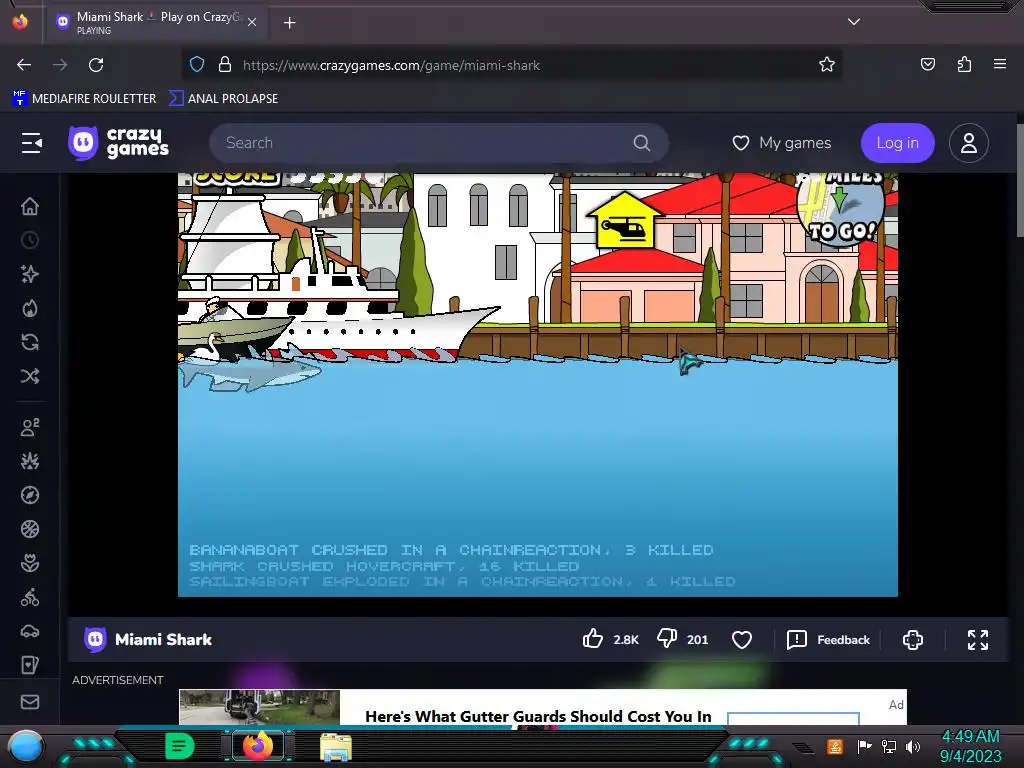Image resolution: width=1024 pixels, height=768 pixels.
Task: Open the user profile avatar
Action: [968, 143]
